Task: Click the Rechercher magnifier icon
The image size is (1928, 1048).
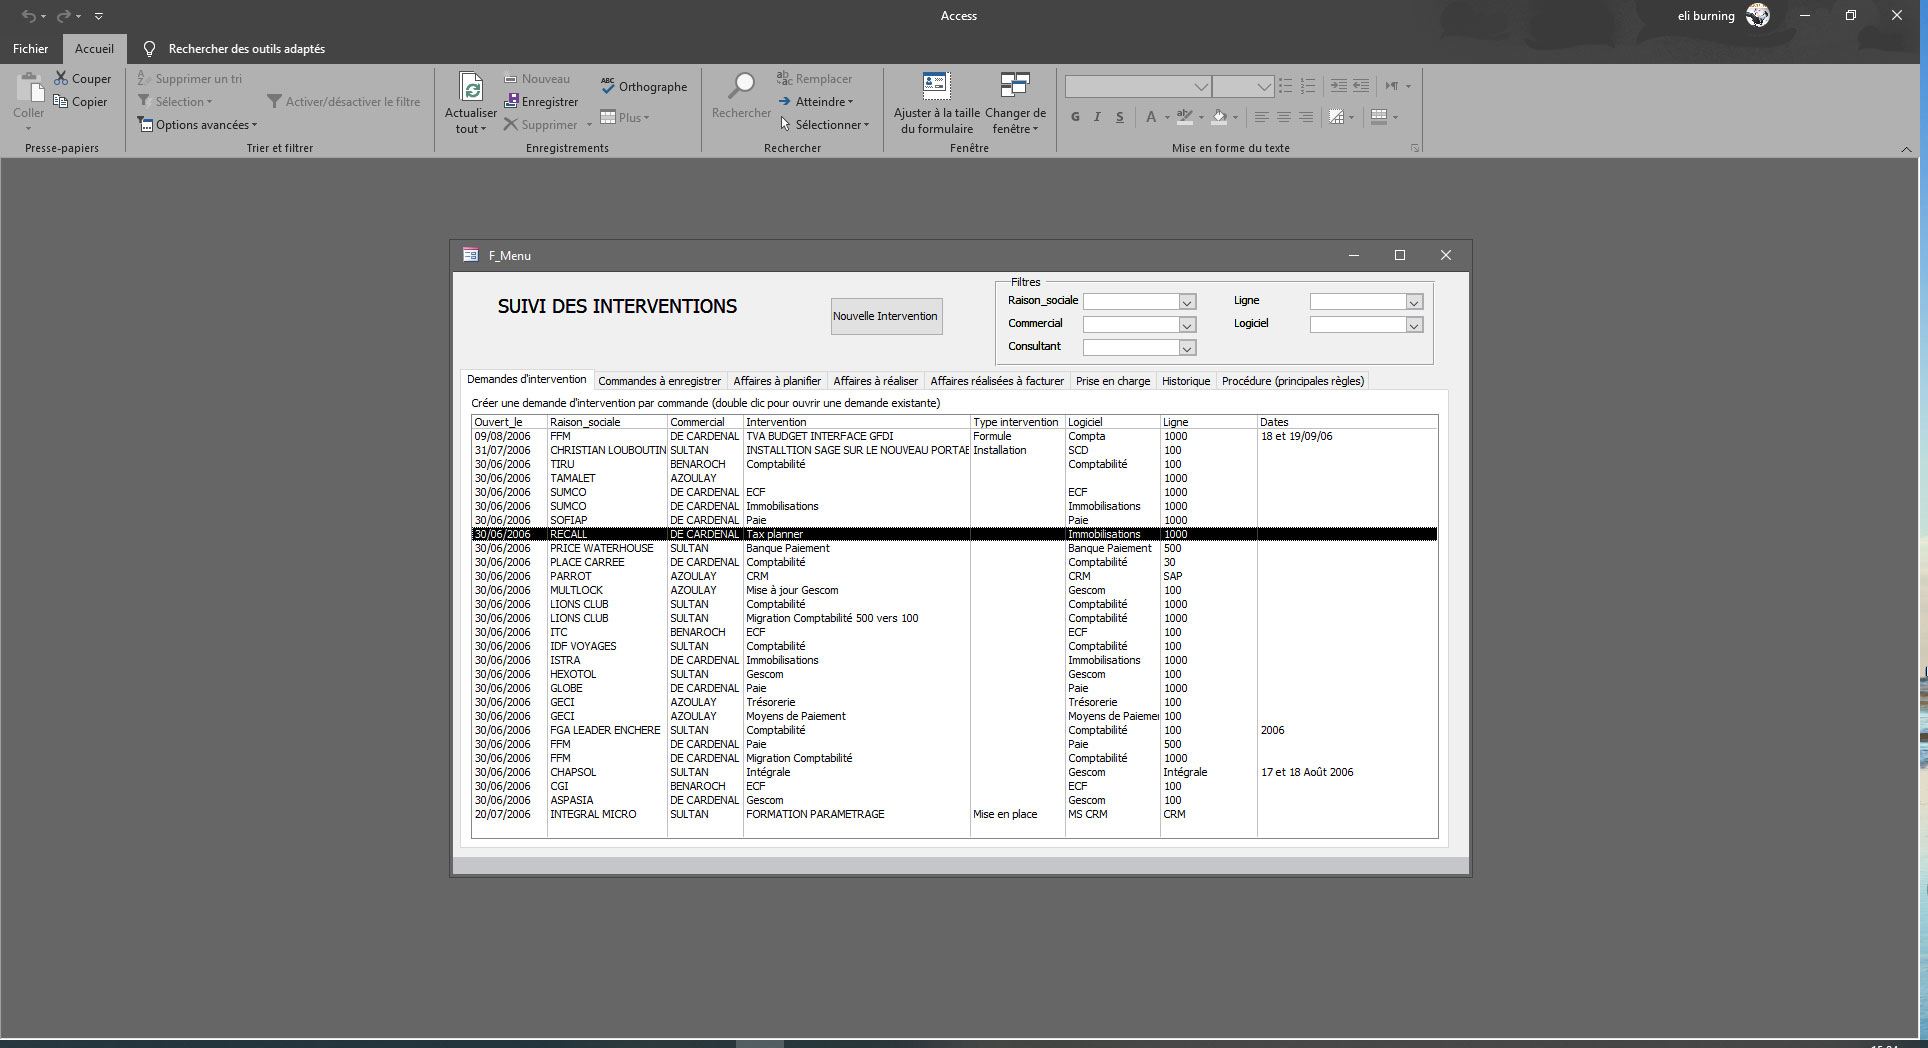Action: [x=741, y=87]
